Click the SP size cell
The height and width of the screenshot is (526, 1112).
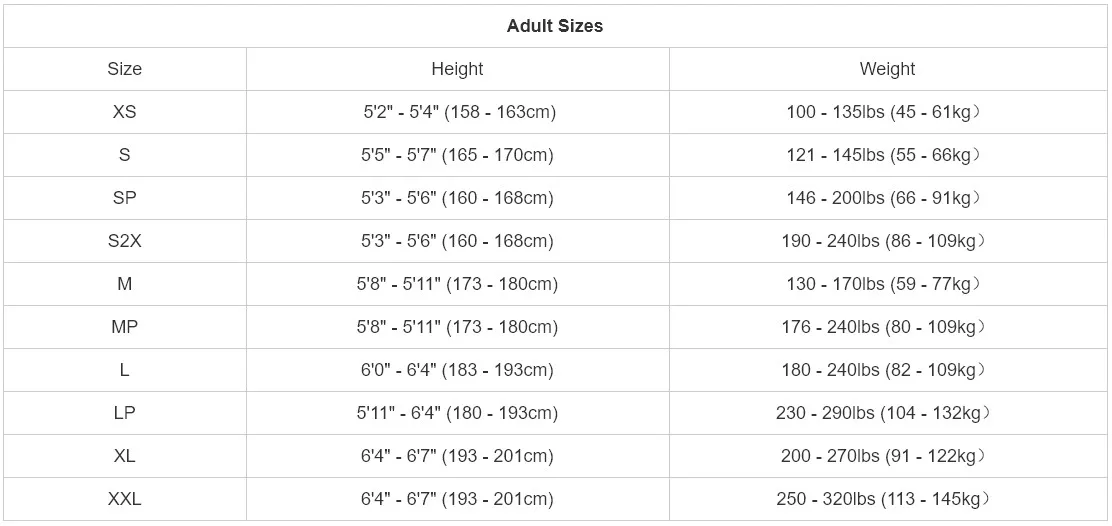125,198
